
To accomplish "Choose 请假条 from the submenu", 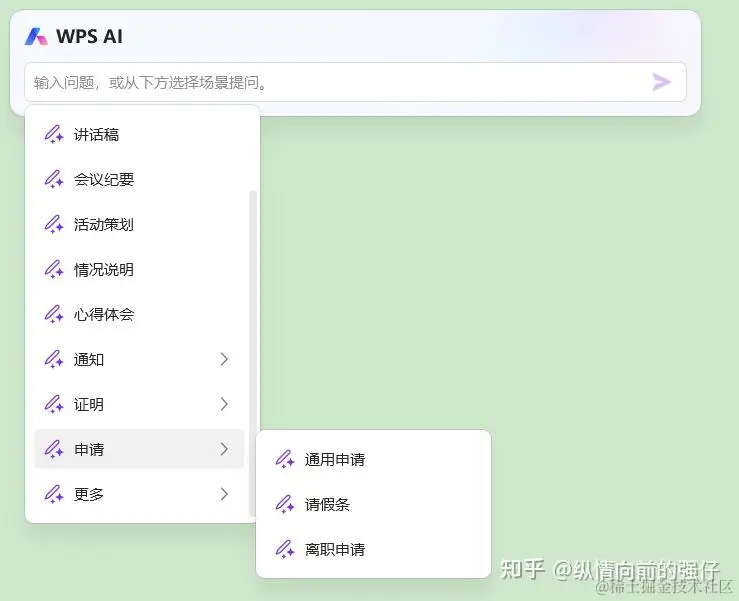I will (x=373, y=504).
